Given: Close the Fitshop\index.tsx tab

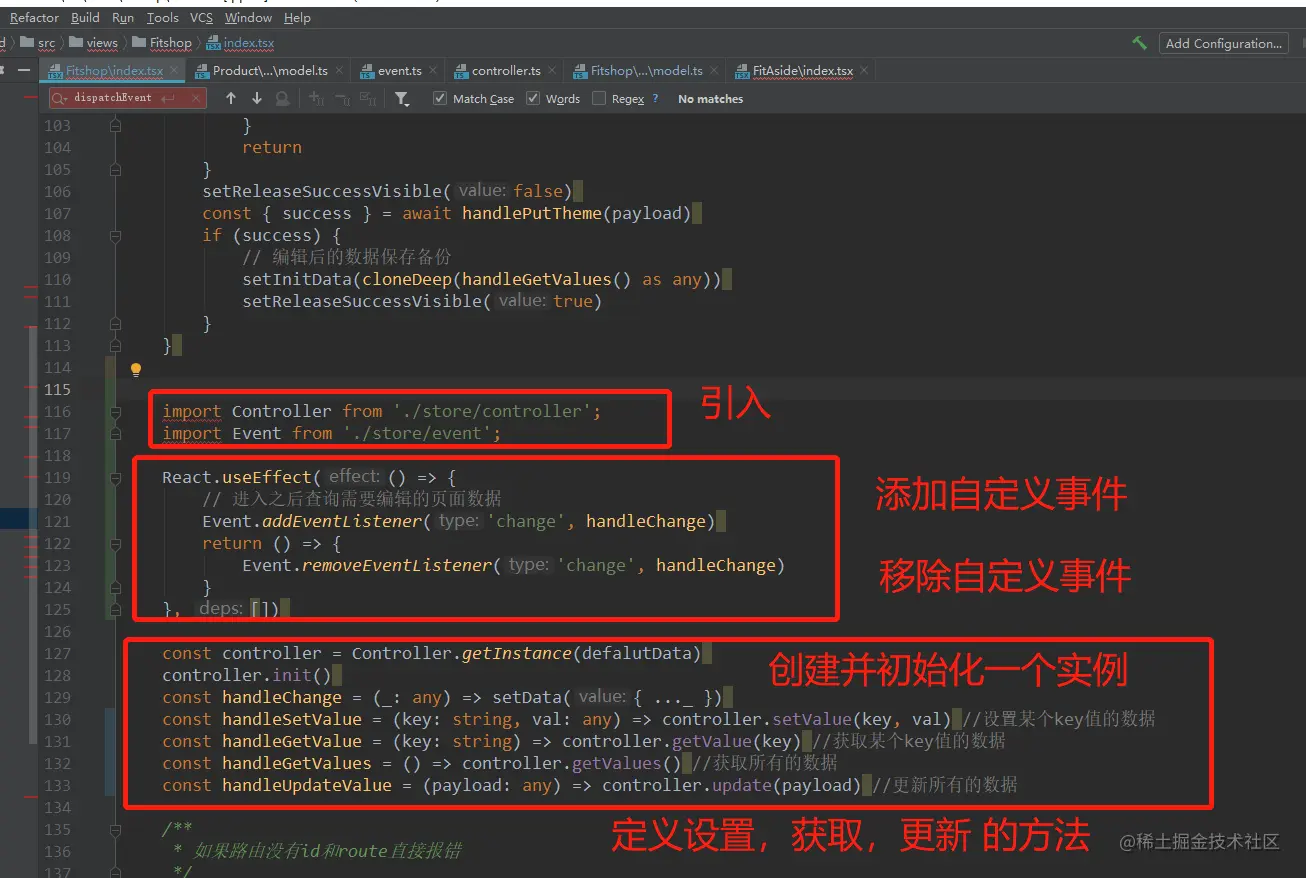Looking at the screenshot, I should 175,71.
